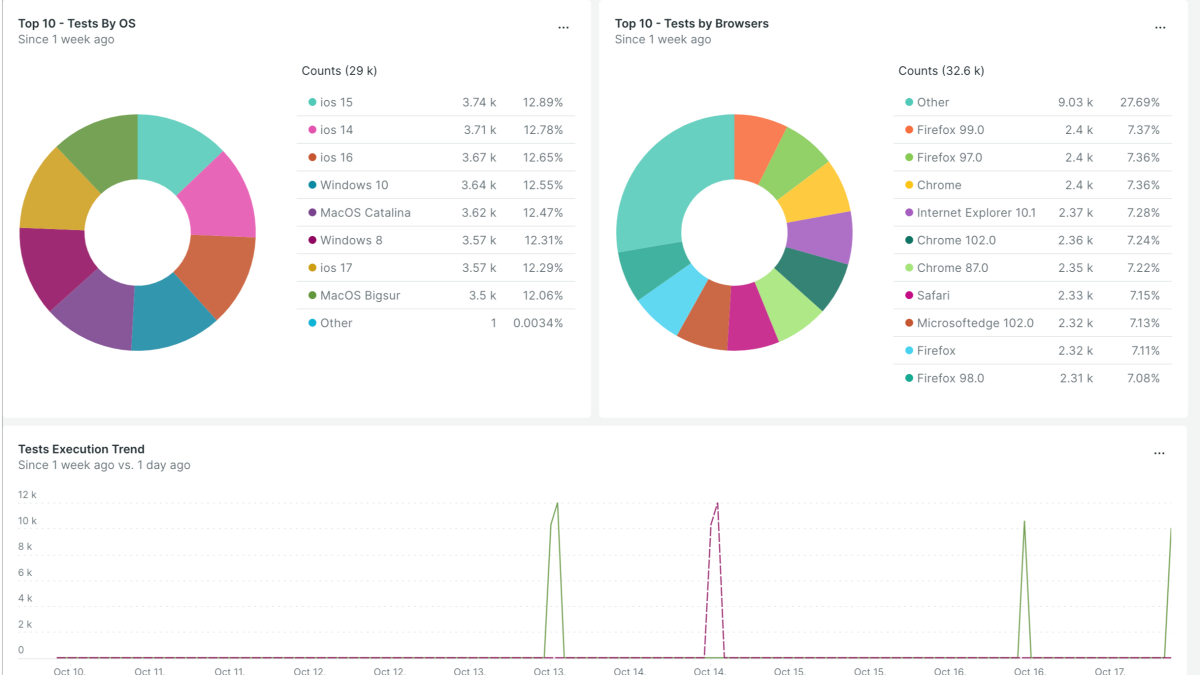Screen dimensions: 1200x675
Task: Open options menu for Tests by Browsers widget
Action: point(1160,28)
